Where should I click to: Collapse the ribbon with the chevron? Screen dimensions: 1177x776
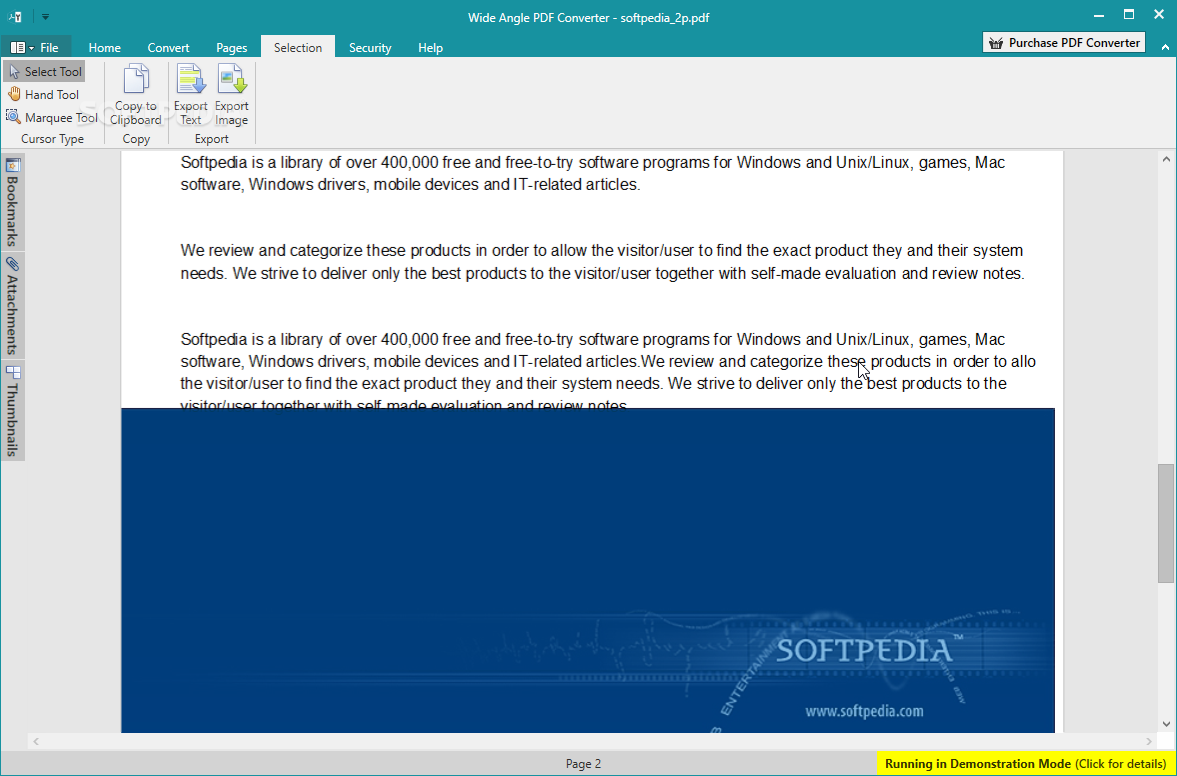click(x=1165, y=47)
